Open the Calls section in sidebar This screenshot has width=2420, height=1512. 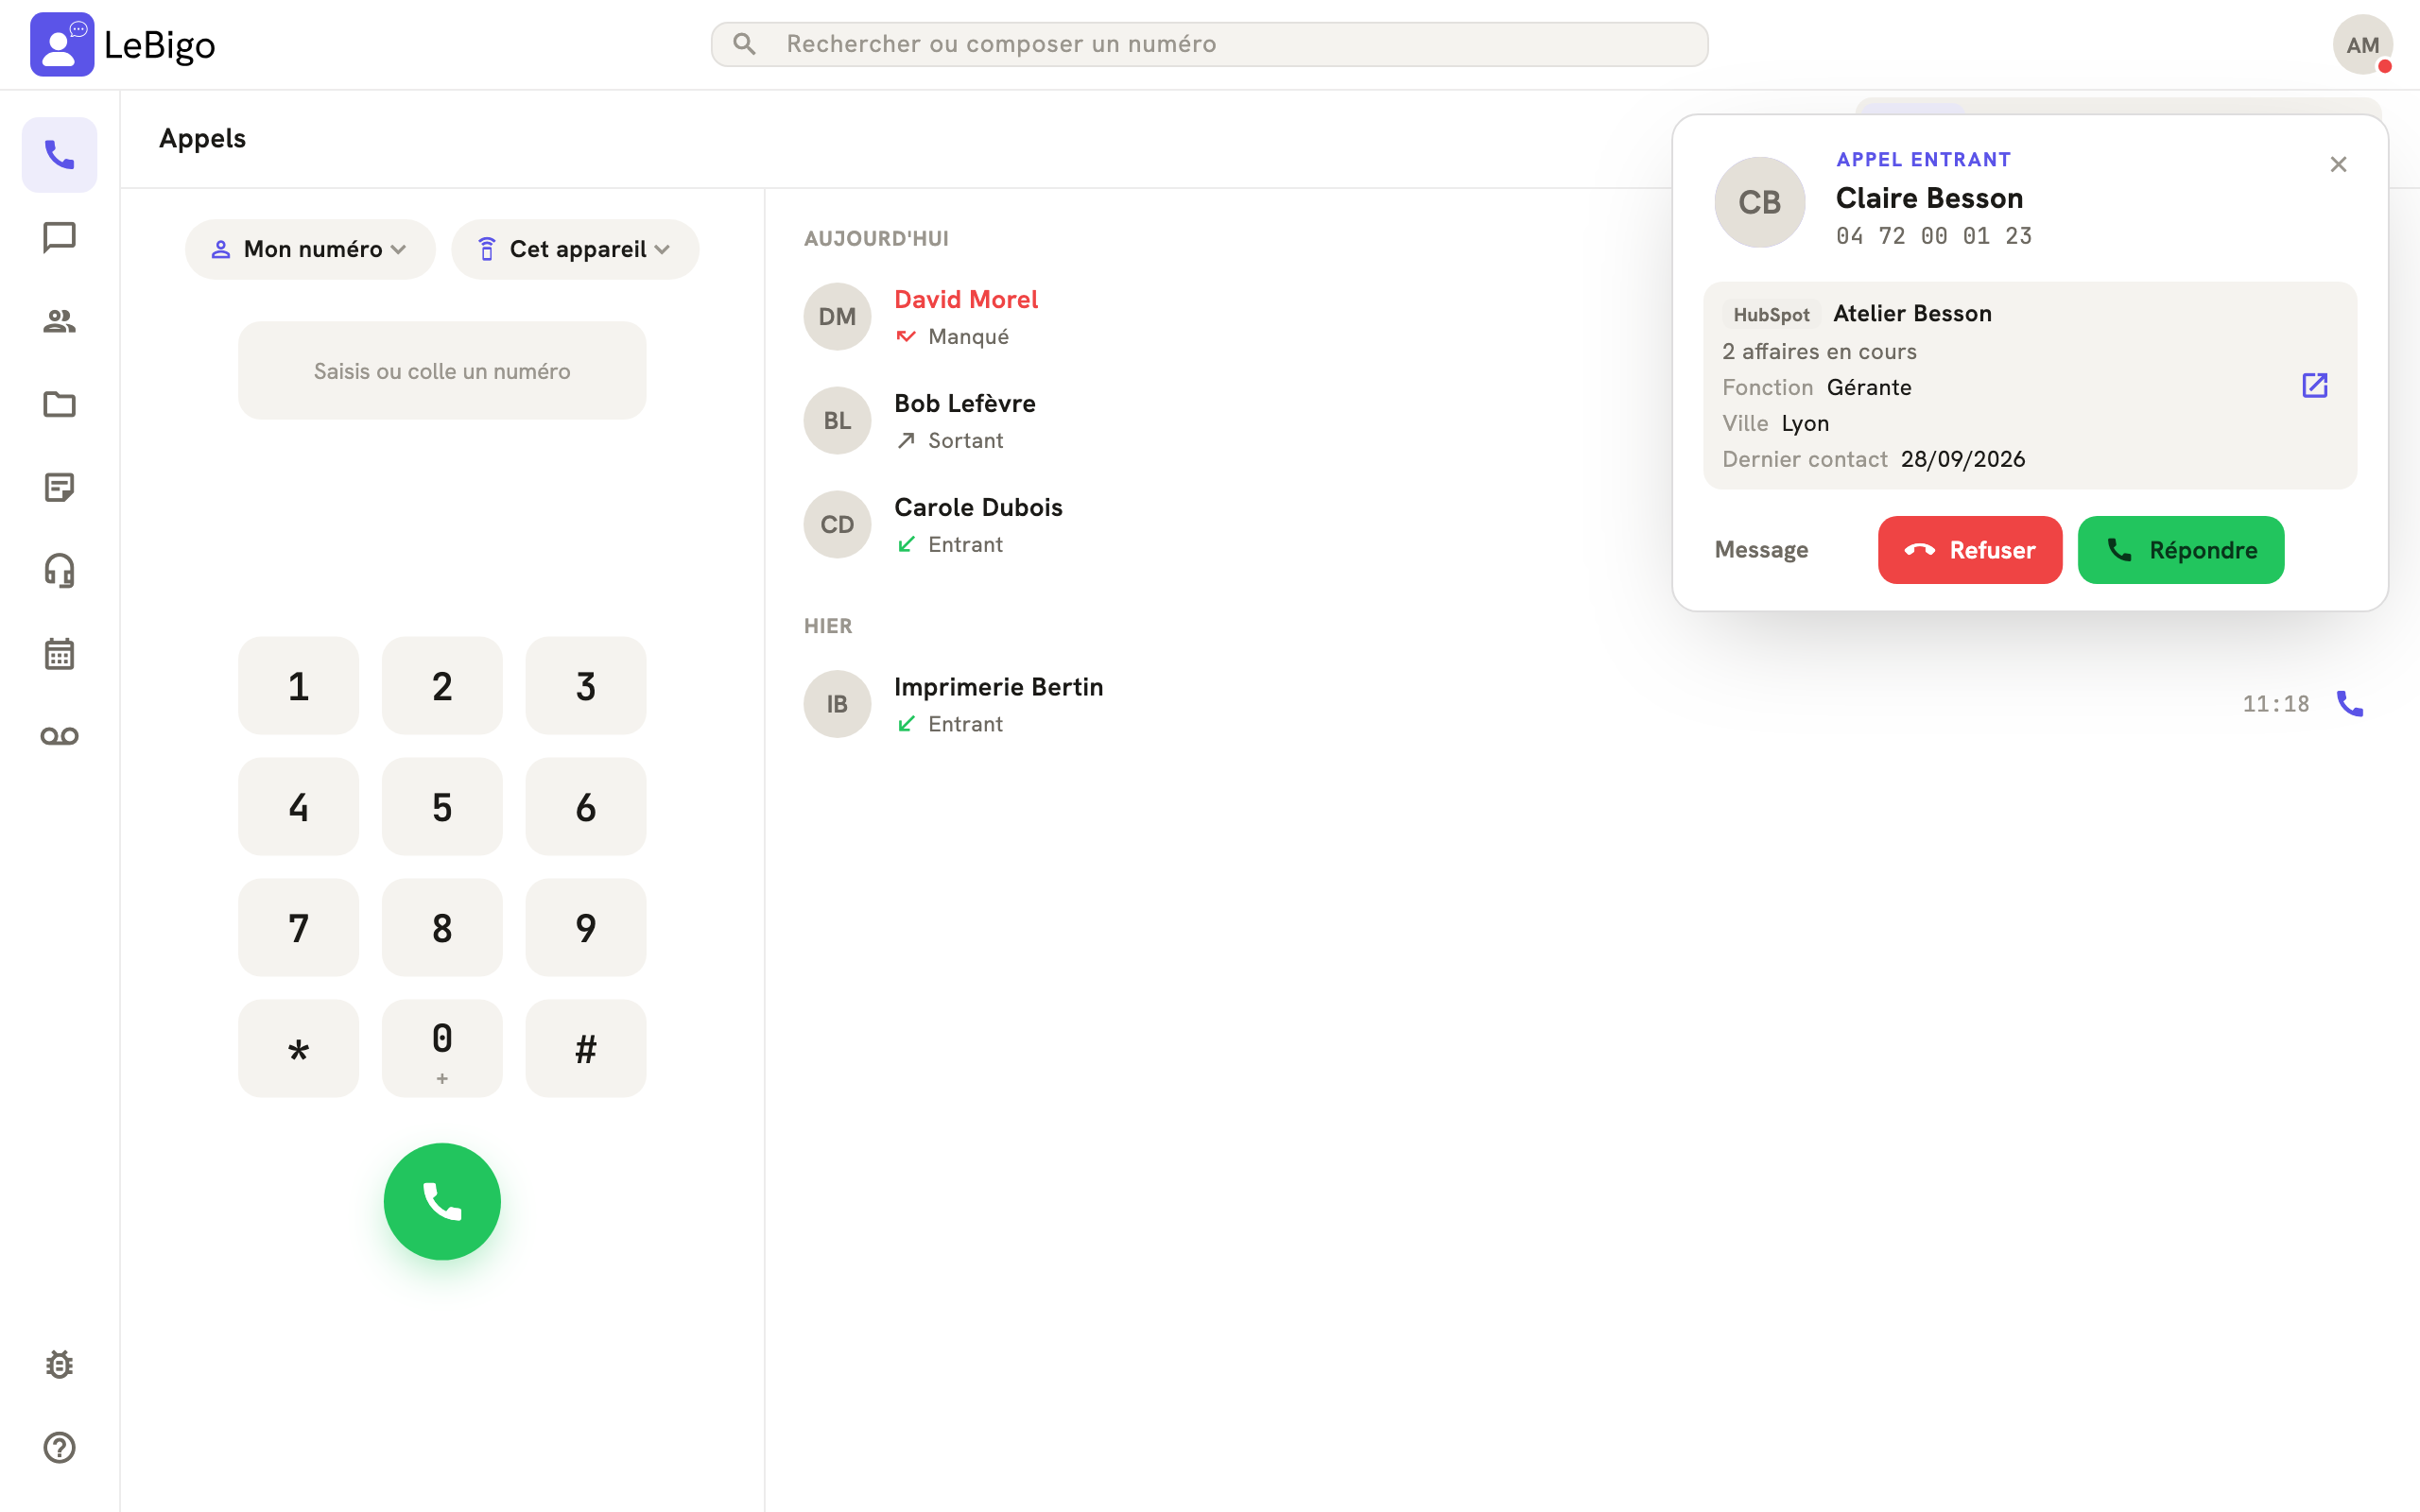[59, 155]
